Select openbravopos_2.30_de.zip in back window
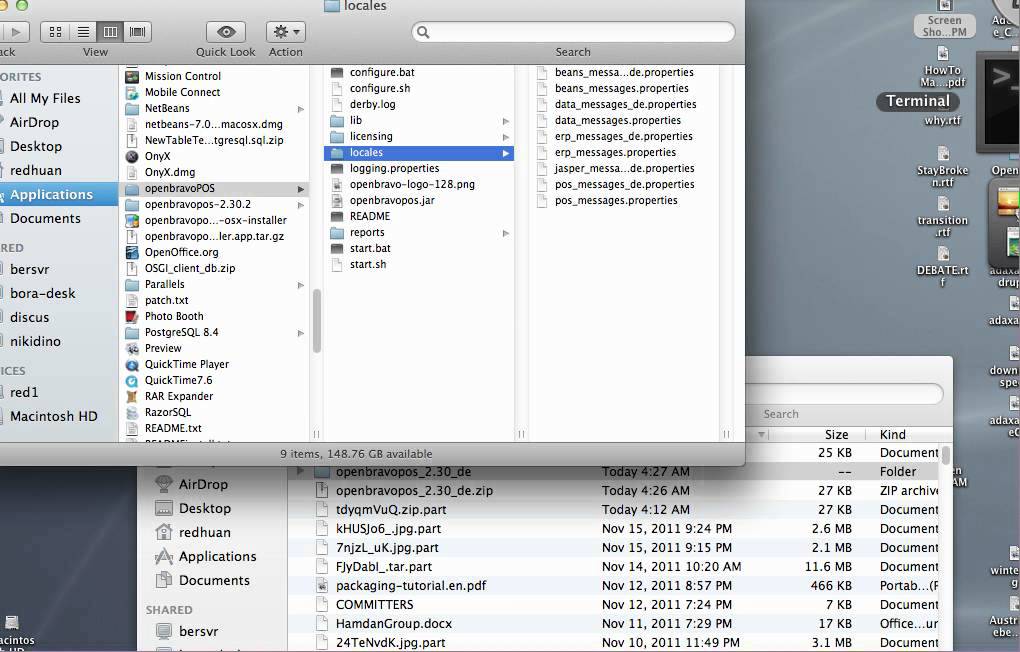This screenshot has width=1020, height=652. pyautogui.click(x=414, y=491)
